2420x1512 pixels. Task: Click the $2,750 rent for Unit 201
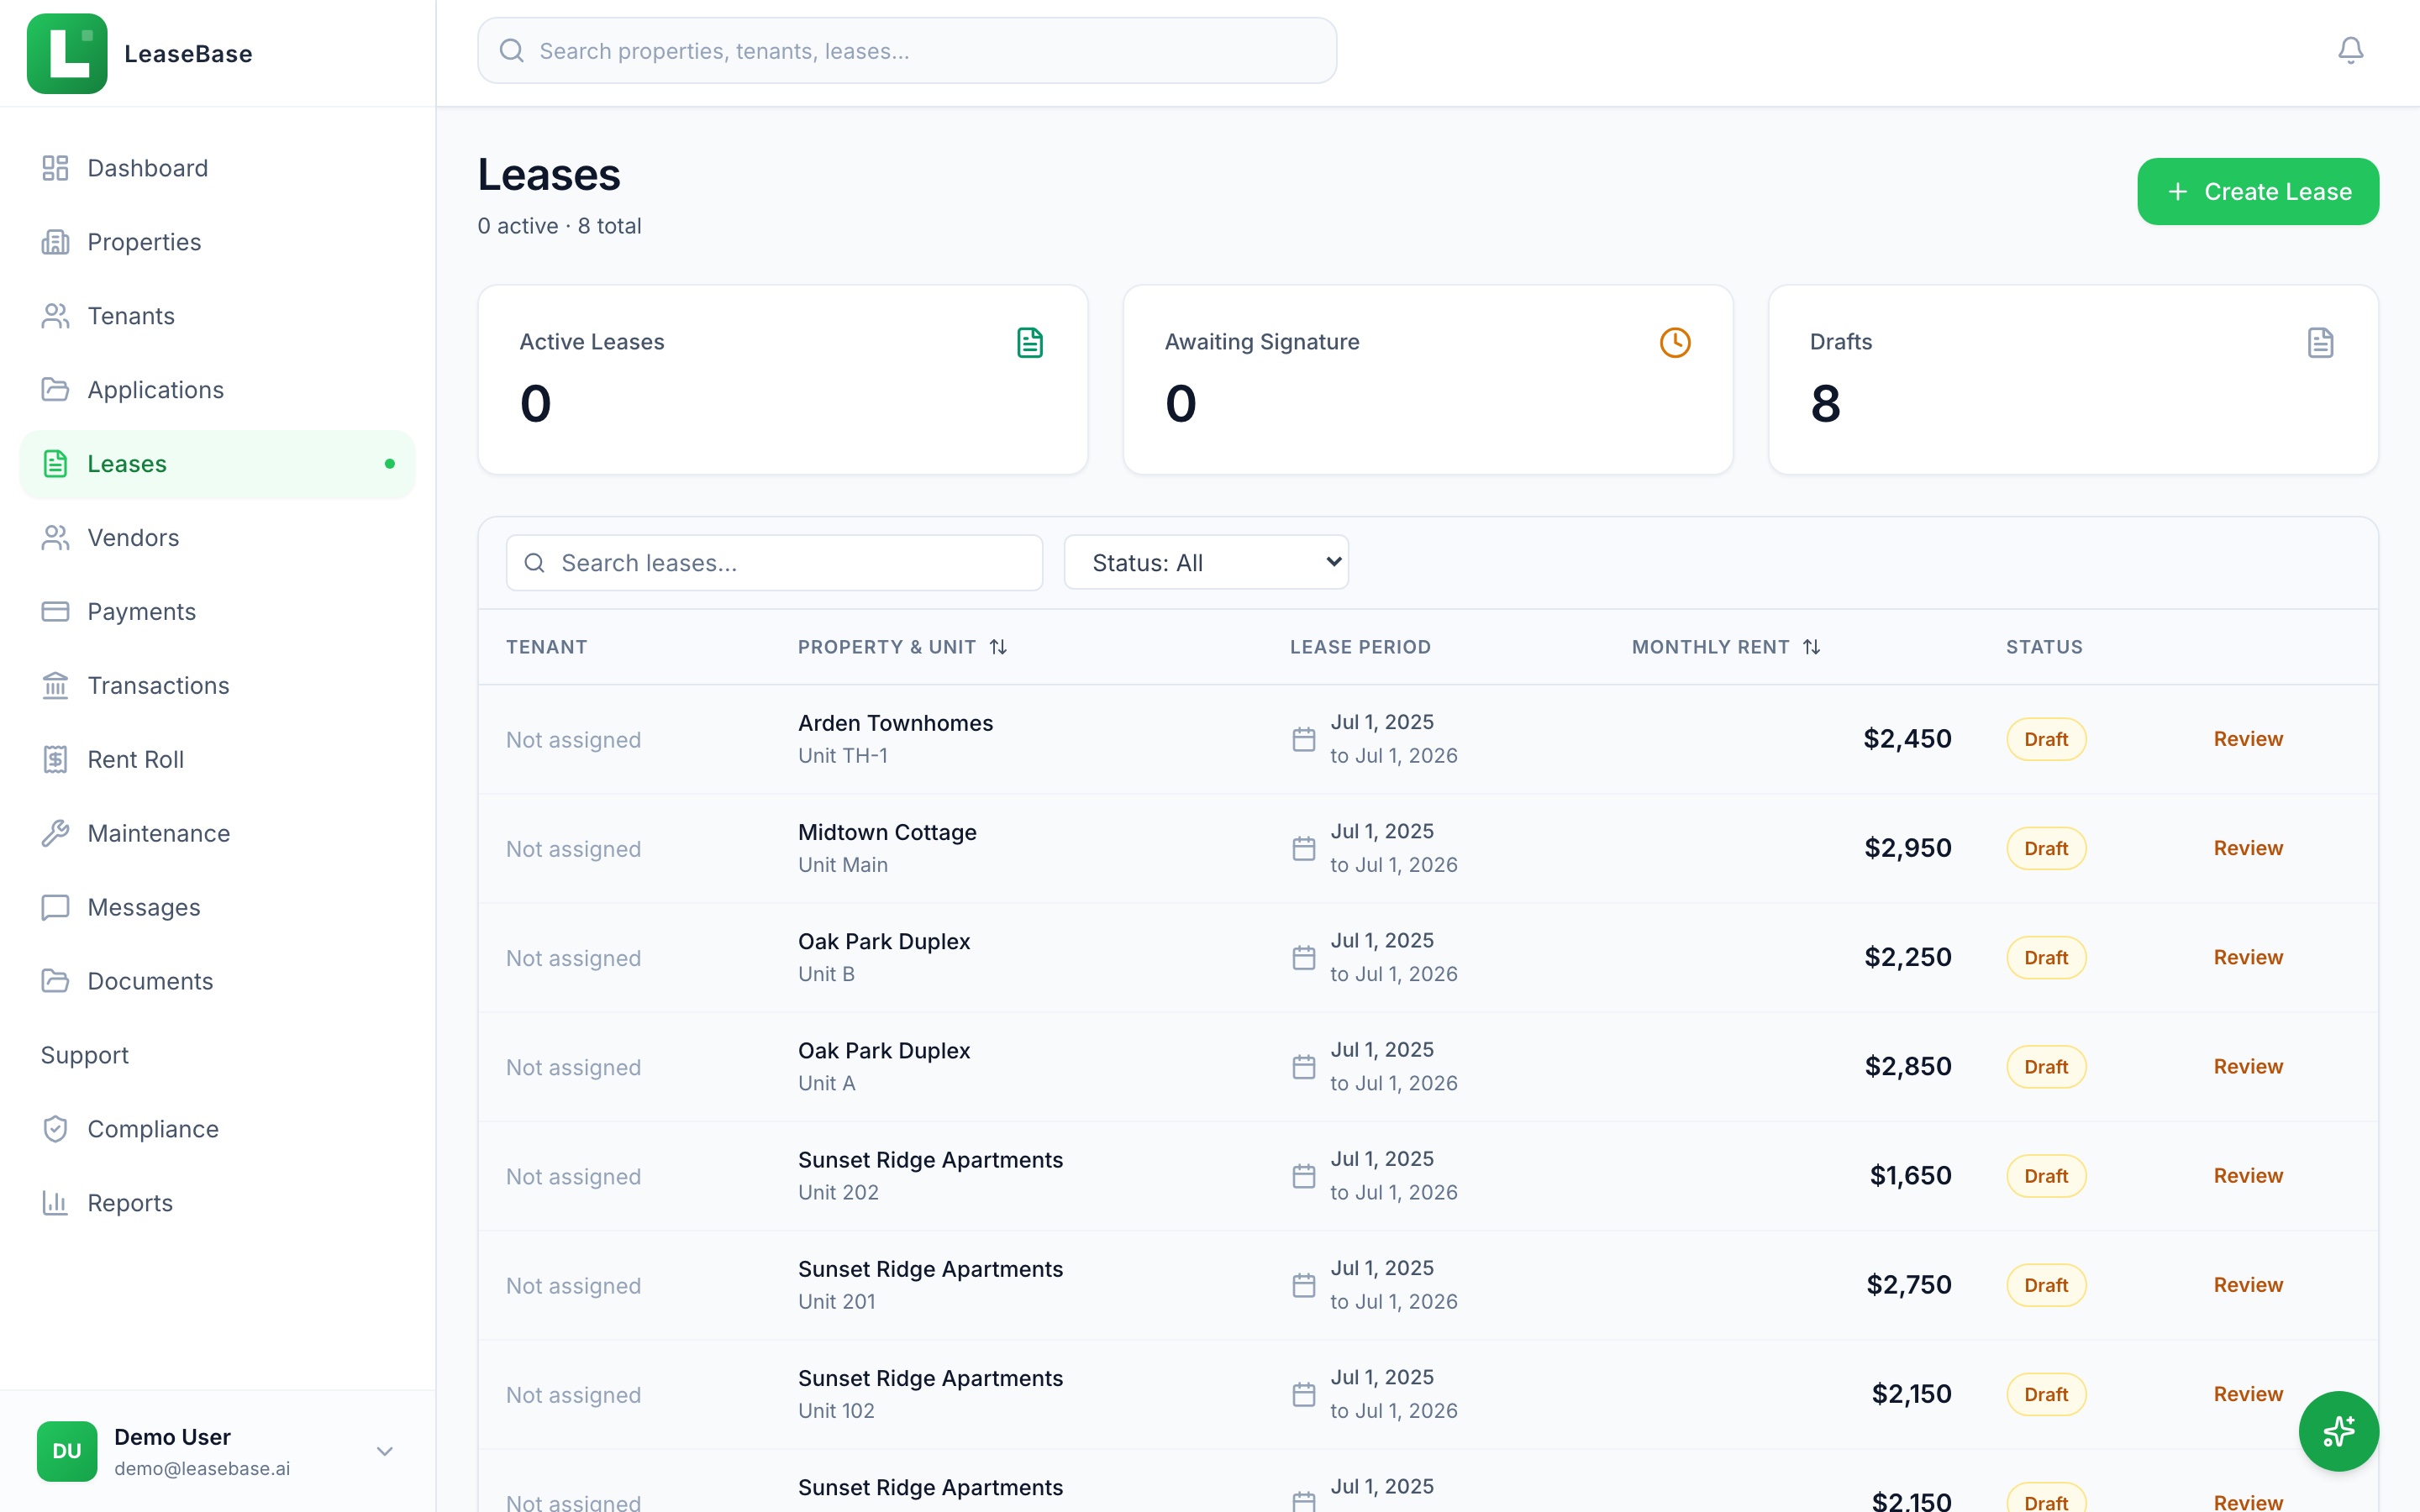pos(1909,1285)
